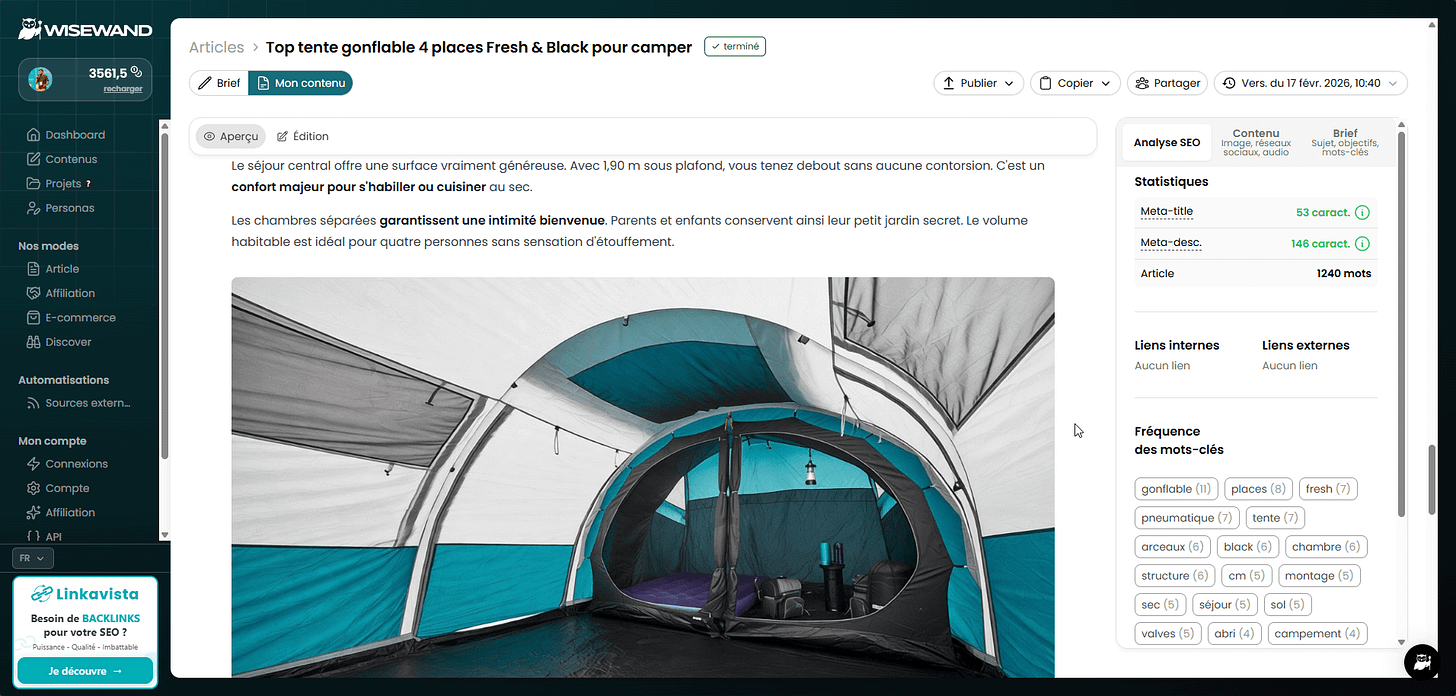Viewport: 1456px width, 696px height.
Task: Click the places (8) keyword tag
Action: [1258, 489]
